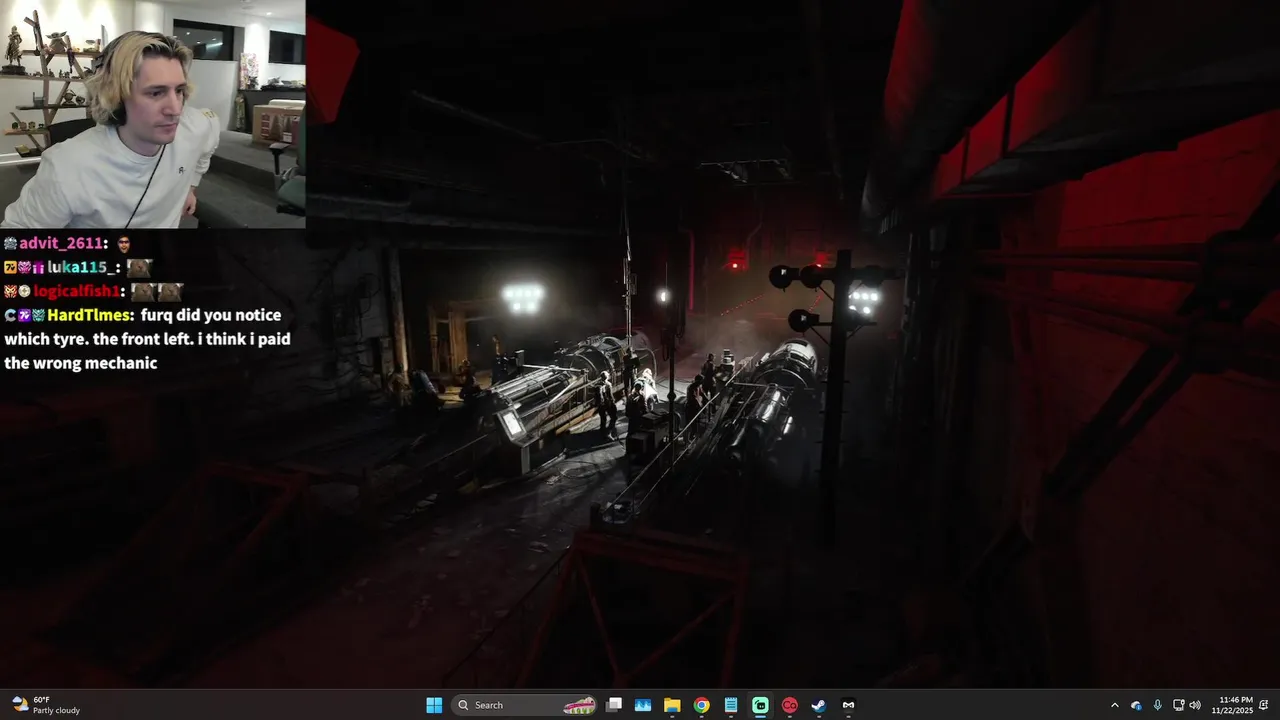Open the OneDrive cloud tray icon
The image size is (1280, 720).
tap(1136, 705)
